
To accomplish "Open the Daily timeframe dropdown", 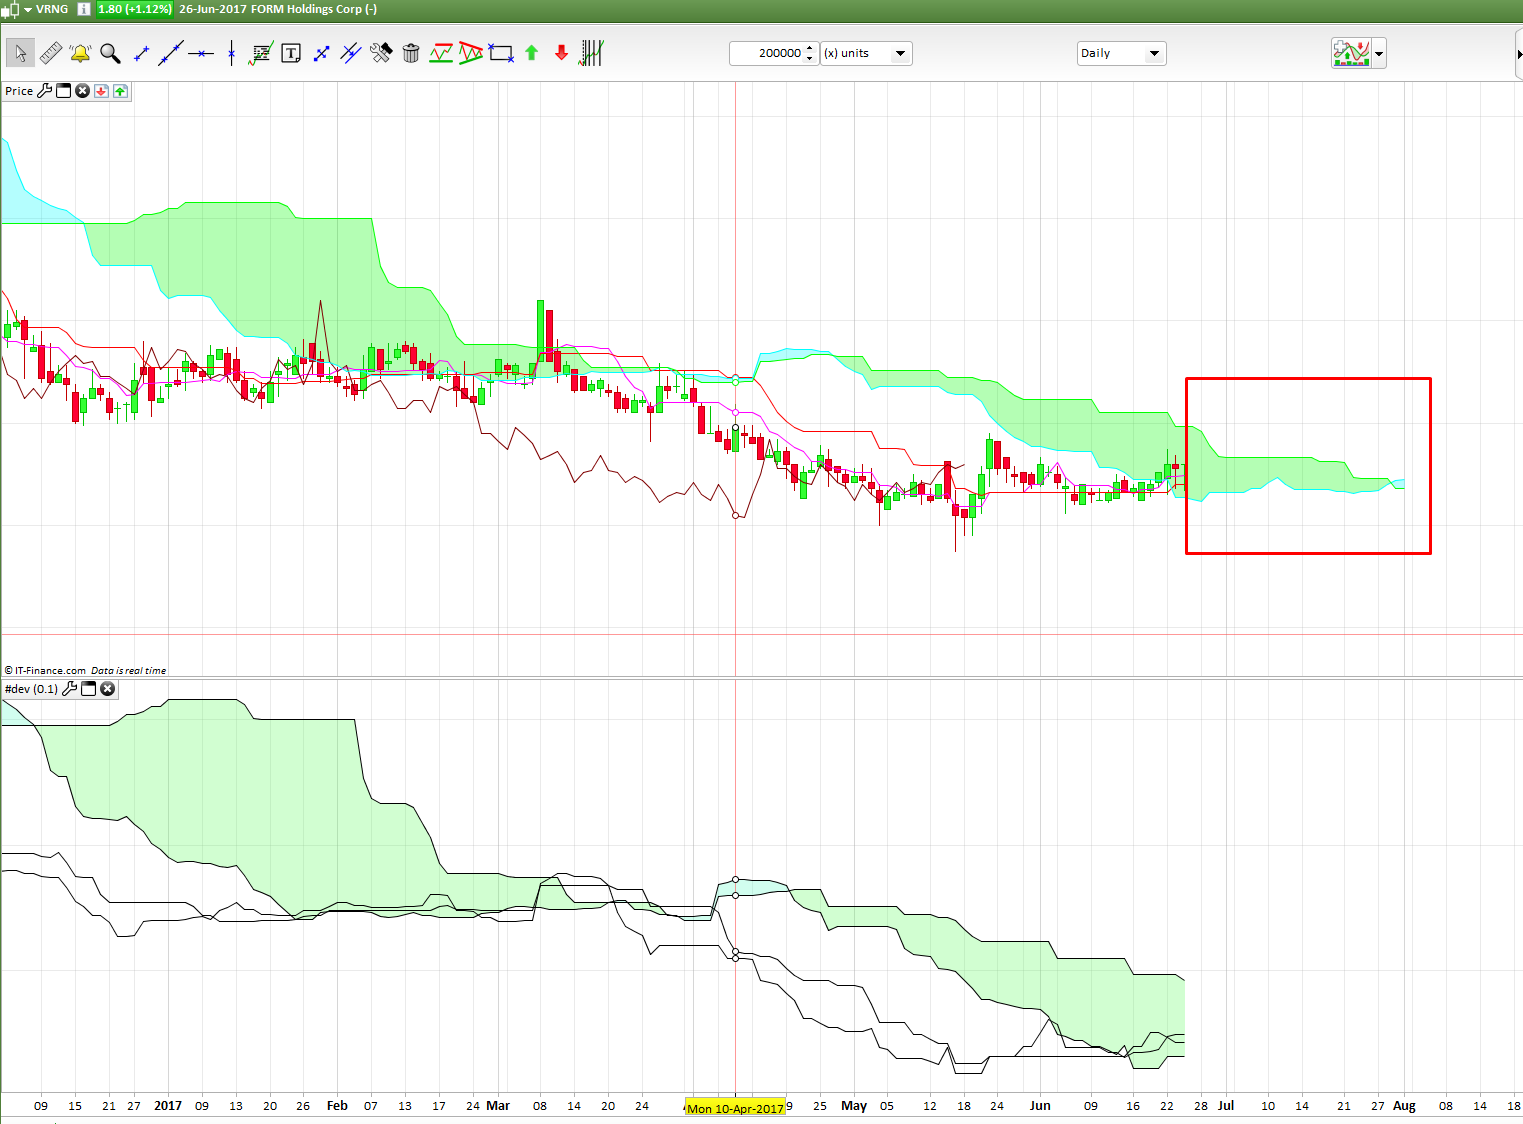I will (x=1122, y=53).
